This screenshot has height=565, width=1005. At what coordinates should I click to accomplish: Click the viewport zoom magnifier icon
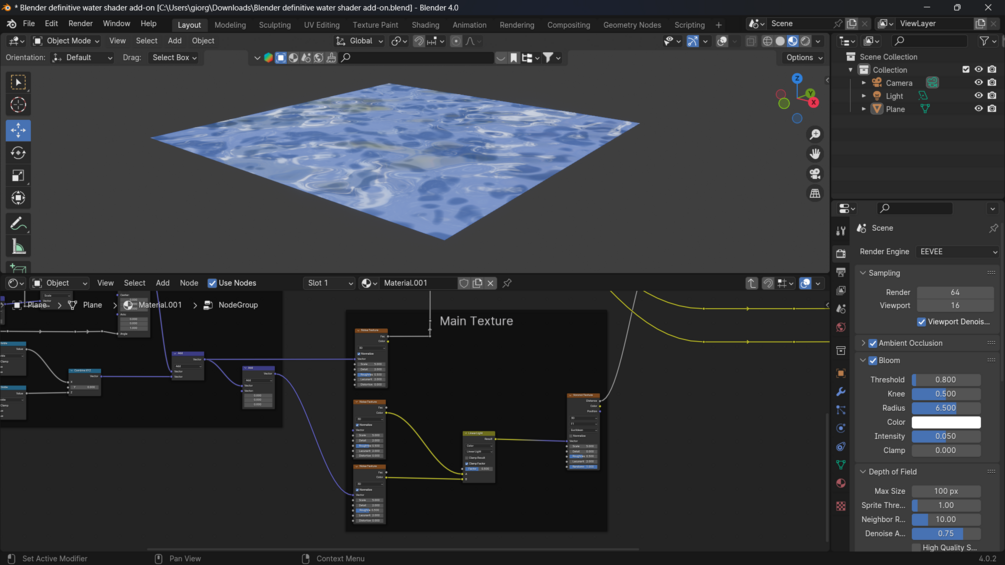coord(815,134)
